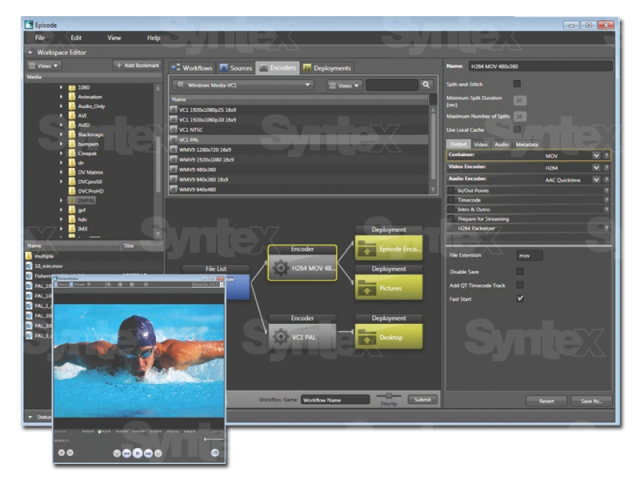Switch to the Workflows tab
Viewport: 640px width, 480px height.
pyautogui.click(x=194, y=68)
